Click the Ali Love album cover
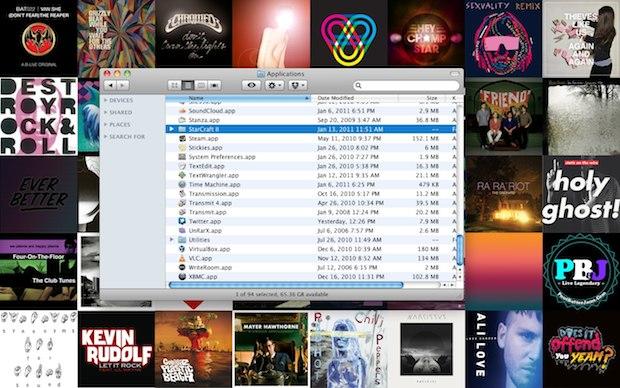620x388 pixels. click(504, 349)
